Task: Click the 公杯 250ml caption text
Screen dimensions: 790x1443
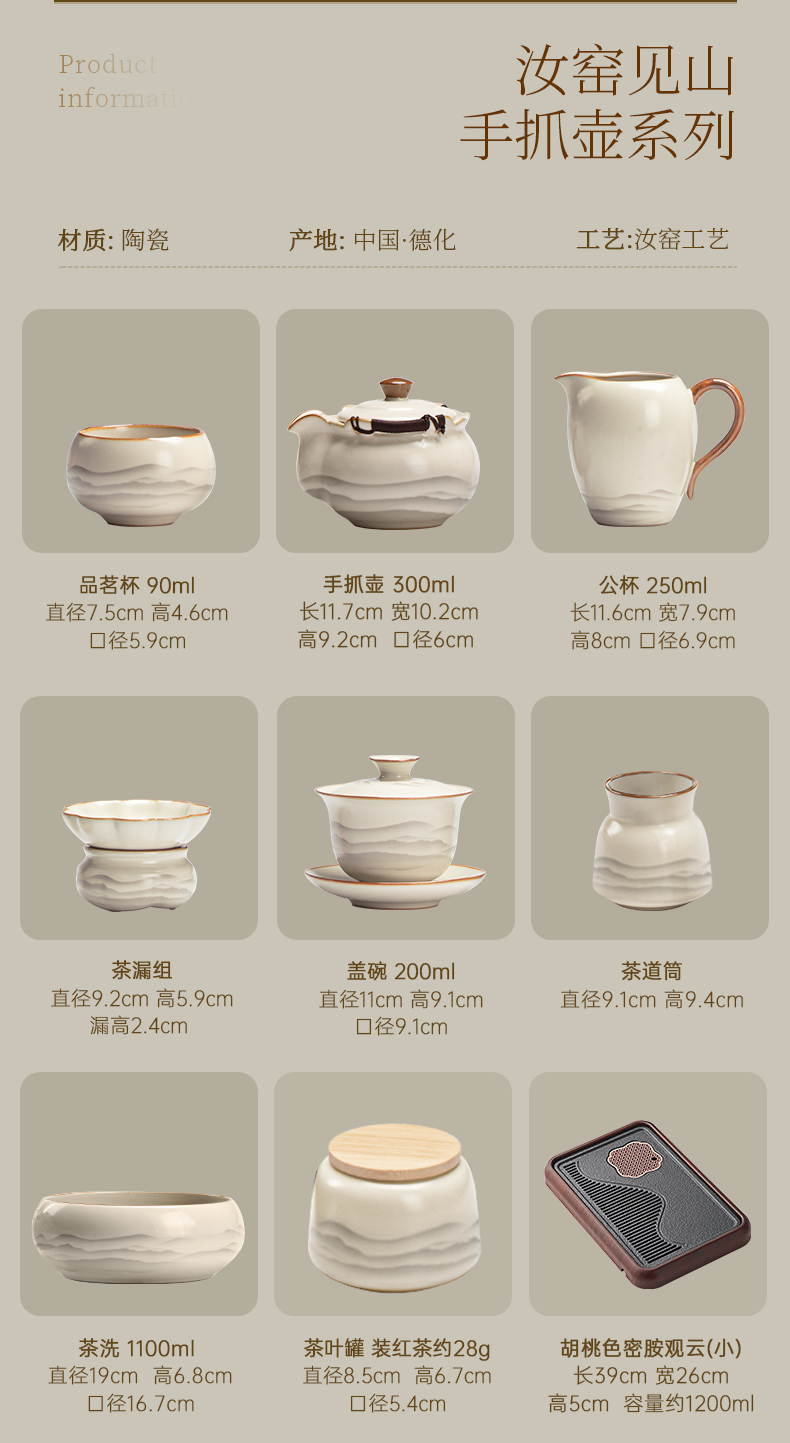Action: pyautogui.click(x=653, y=585)
